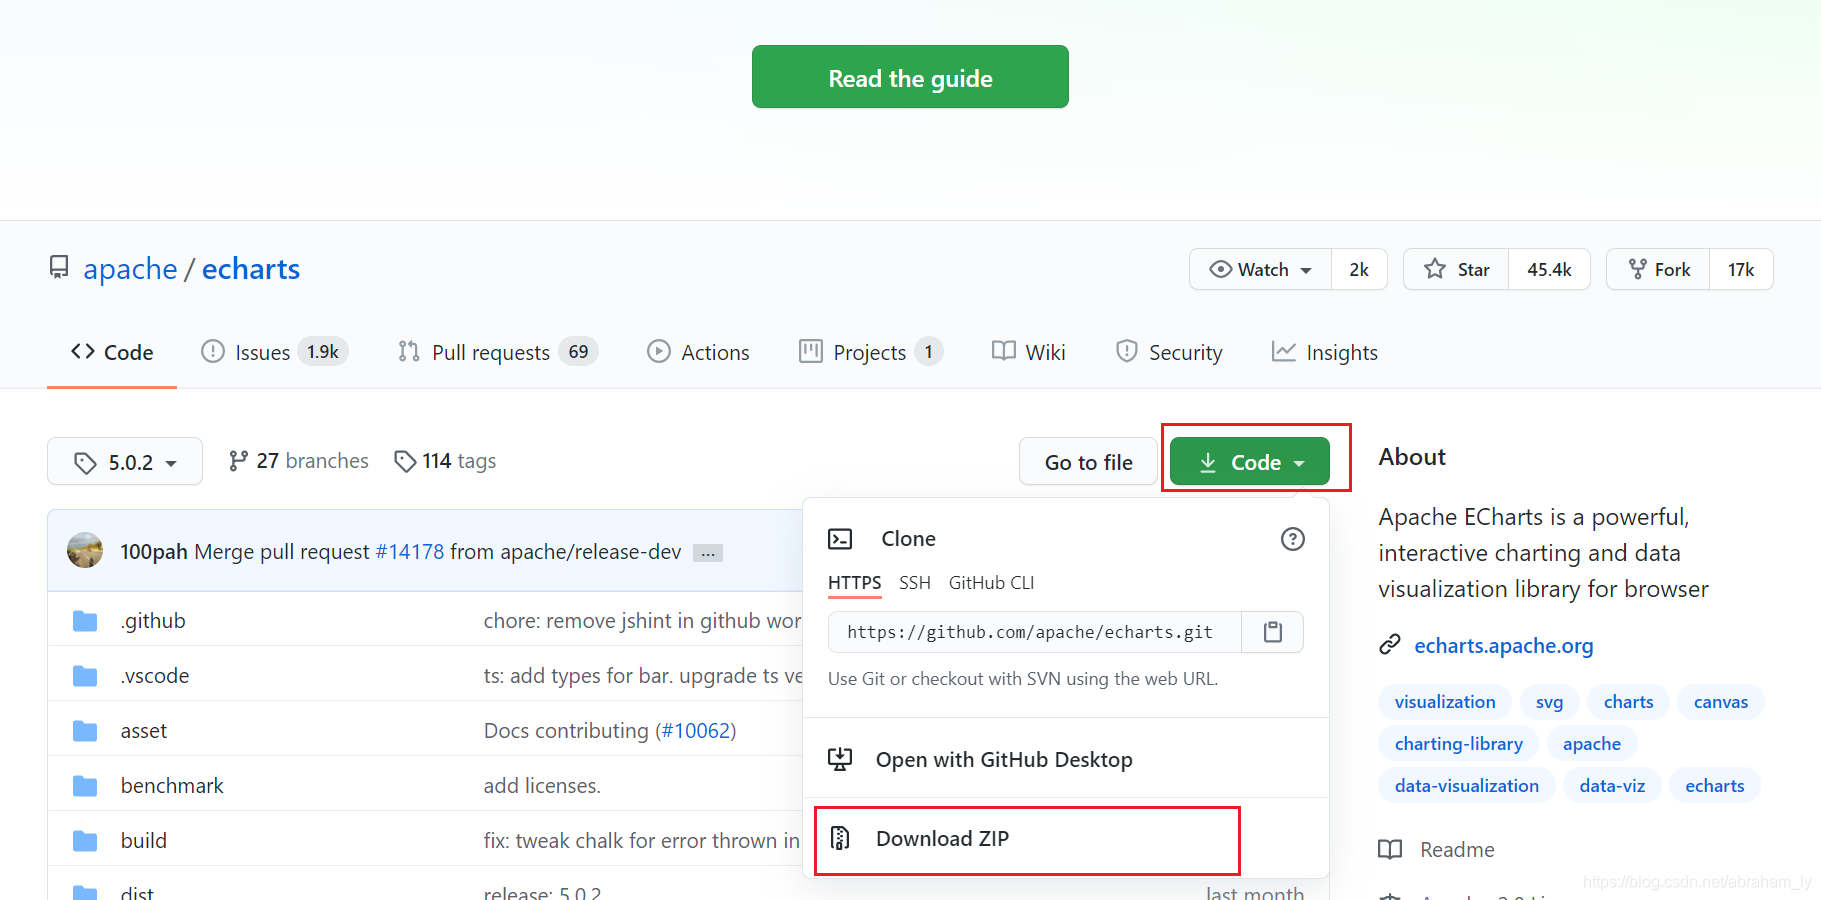Select the SSH clone tab

click(x=914, y=583)
